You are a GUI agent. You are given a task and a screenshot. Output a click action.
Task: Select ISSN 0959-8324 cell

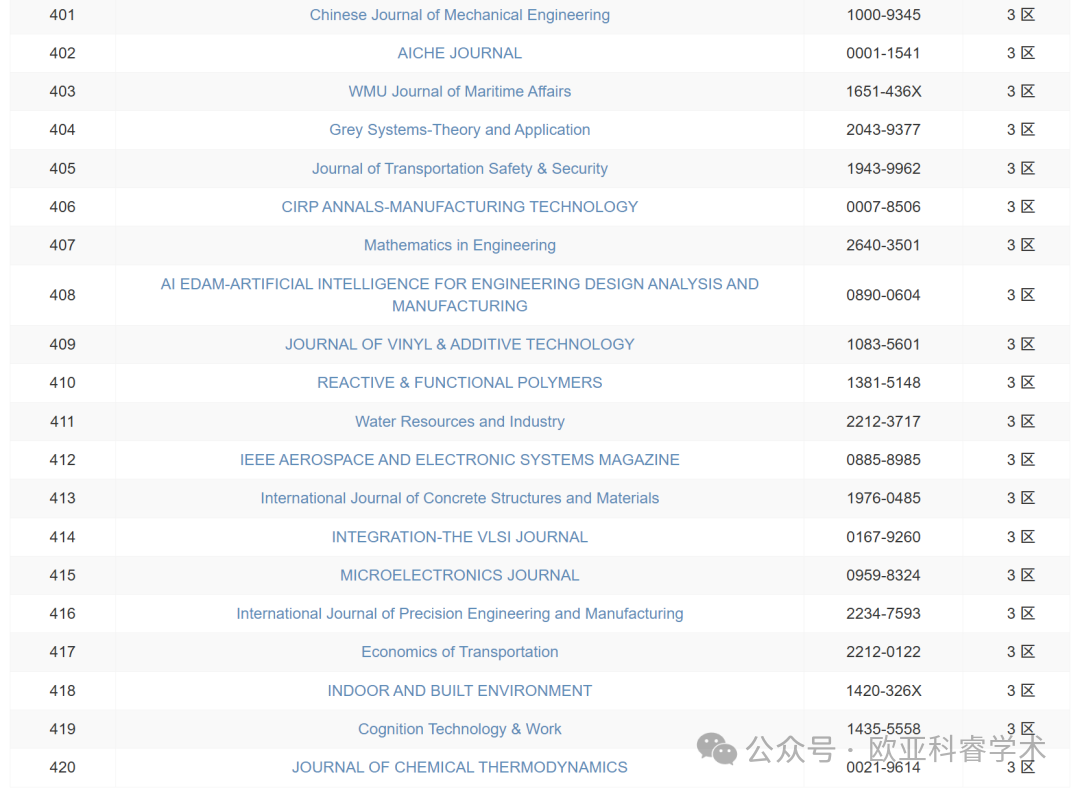pyautogui.click(x=883, y=575)
